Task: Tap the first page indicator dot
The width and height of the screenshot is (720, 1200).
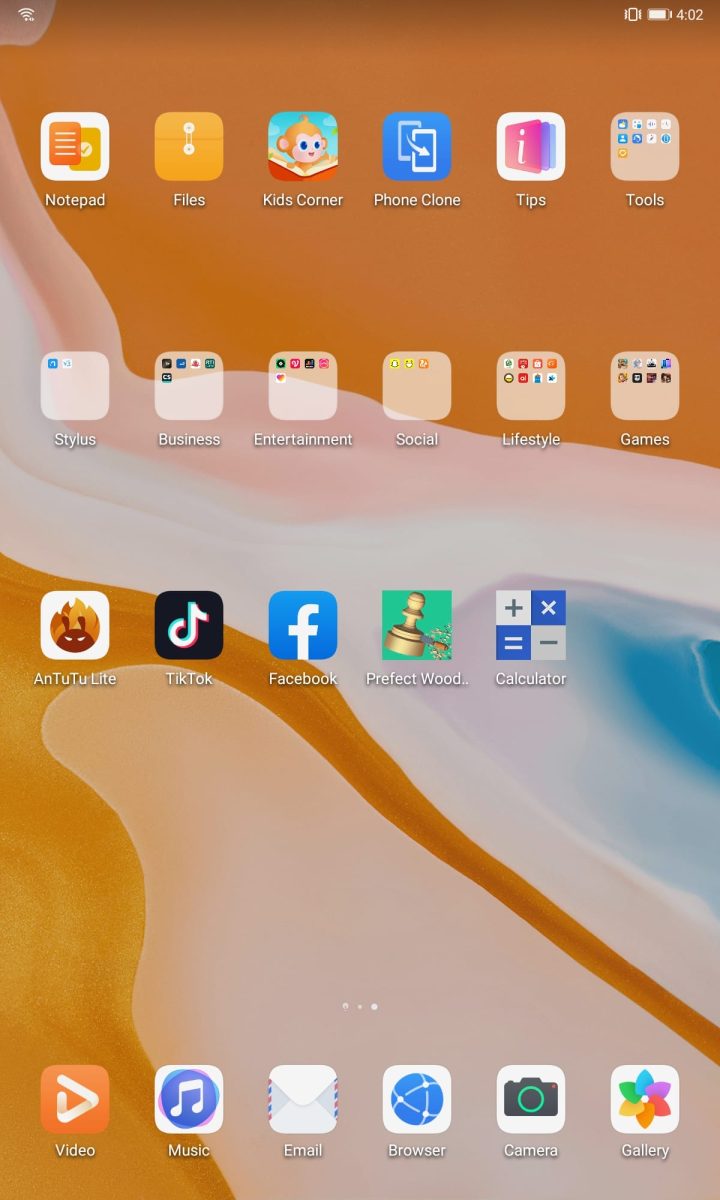Action: [345, 1007]
